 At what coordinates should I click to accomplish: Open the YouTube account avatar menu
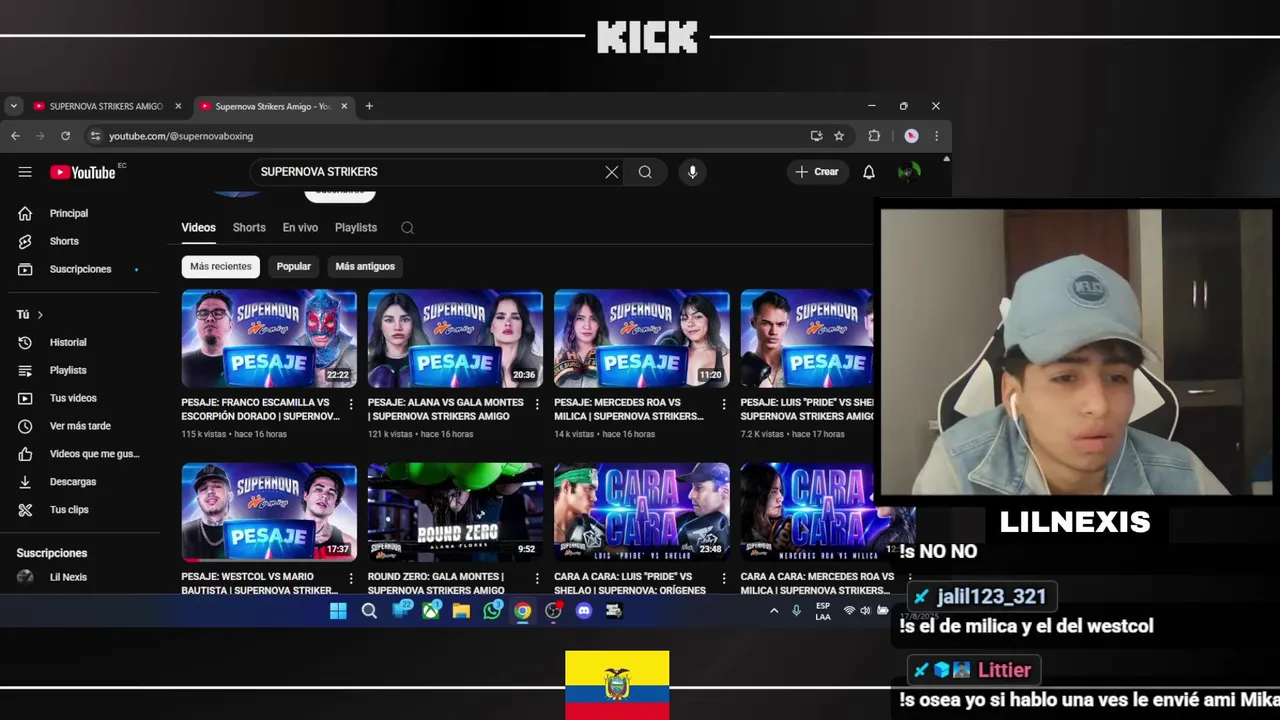pyautogui.click(x=908, y=172)
